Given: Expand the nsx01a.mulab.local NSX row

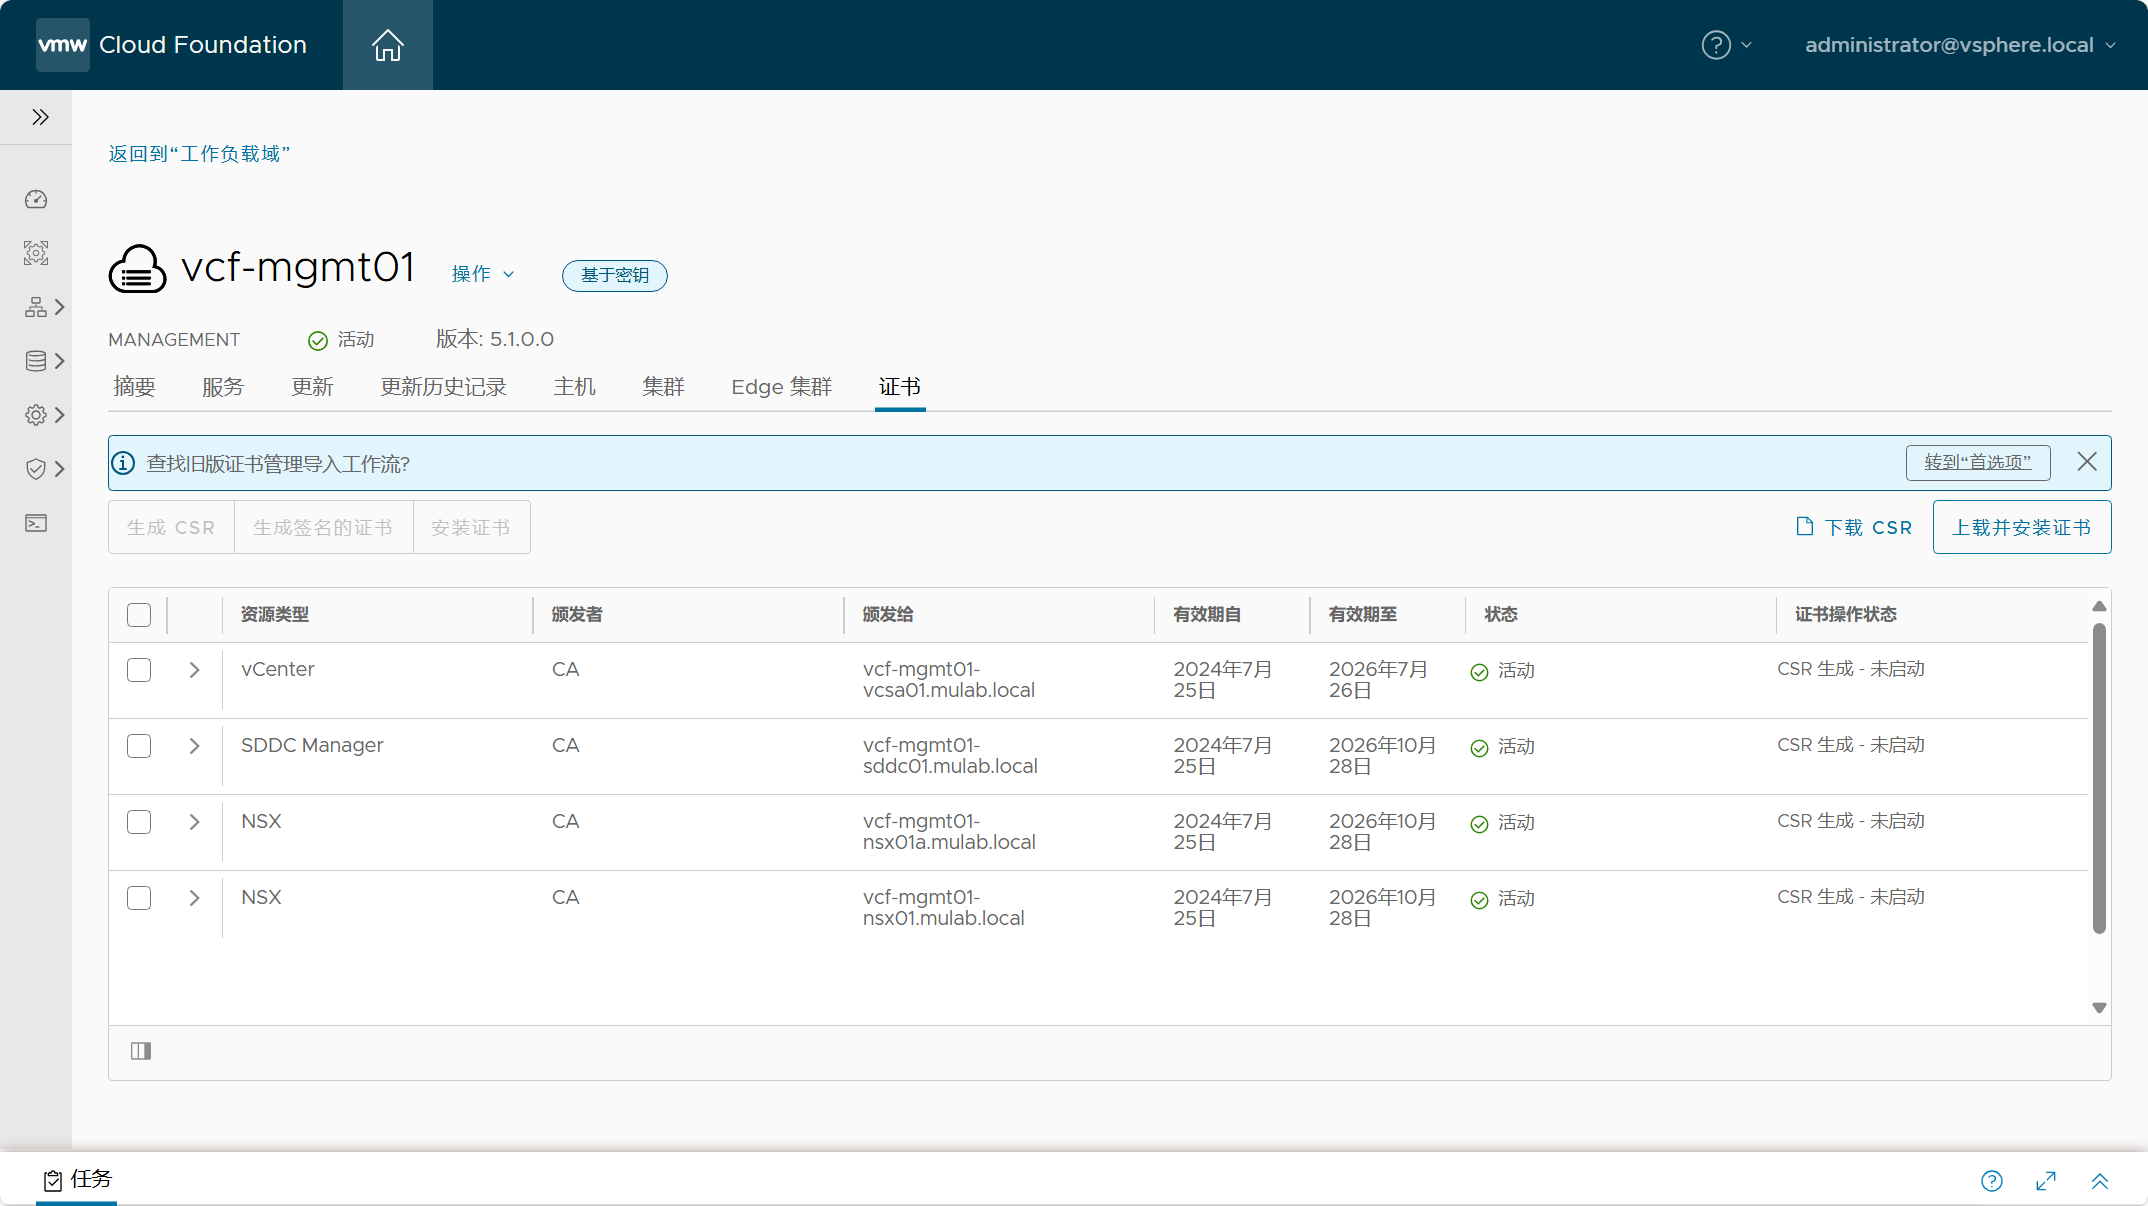Looking at the screenshot, I should (195, 822).
